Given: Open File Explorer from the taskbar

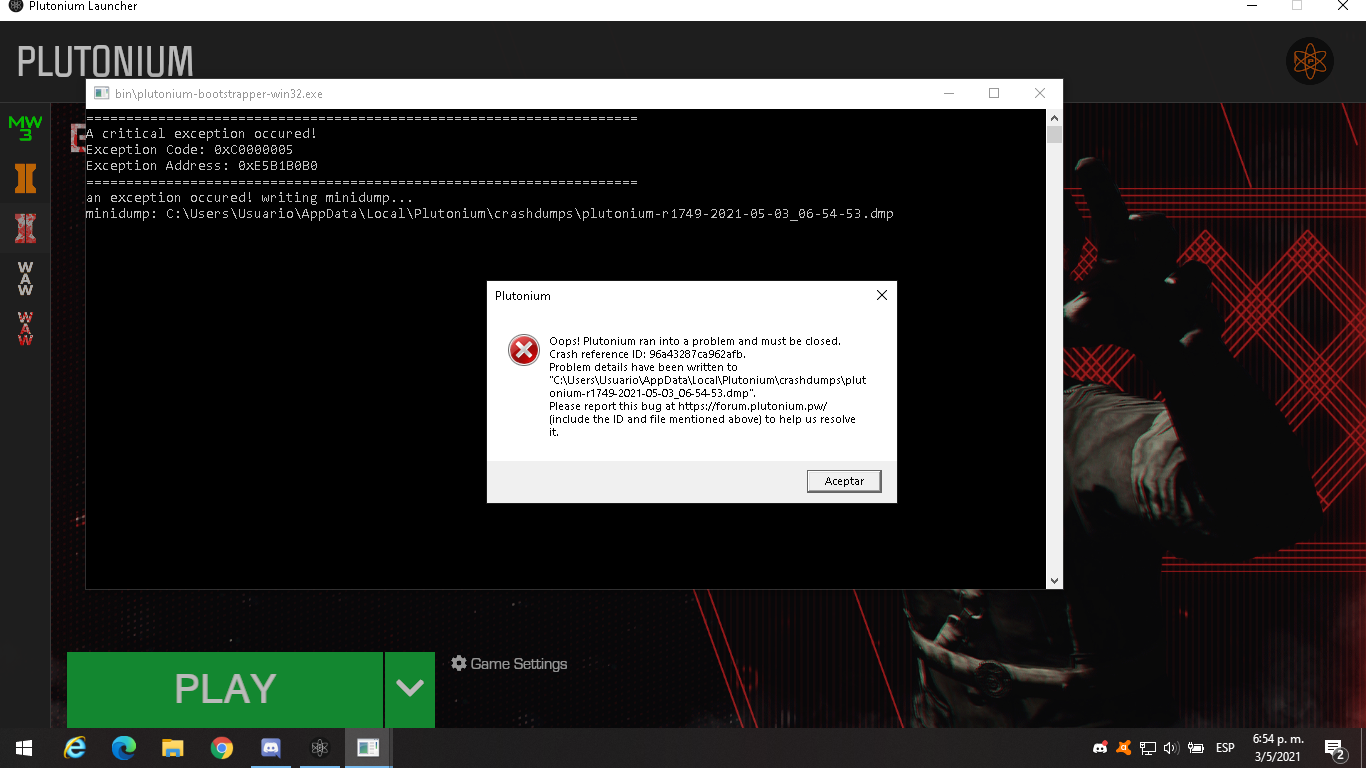Looking at the screenshot, I should (x=173, y=748).
